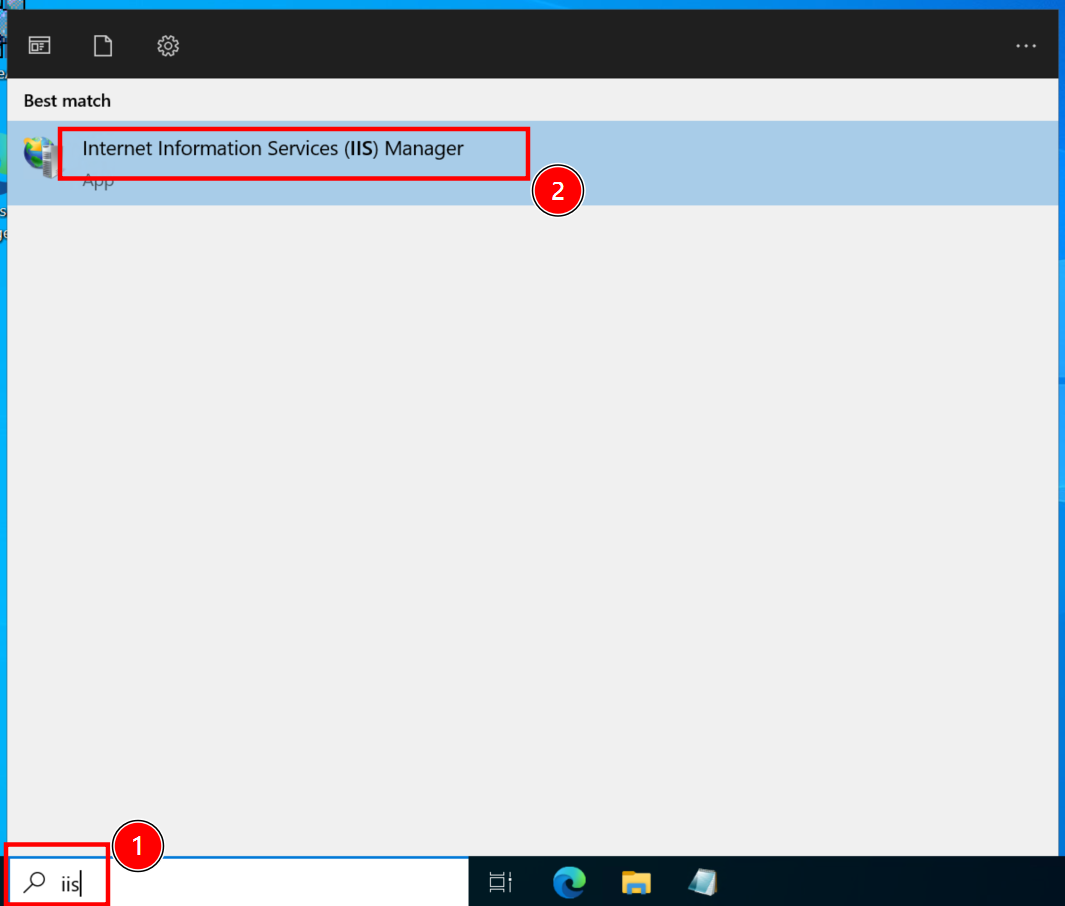Open Internet Information Services (IIS) Manager result

pos(272,149)
